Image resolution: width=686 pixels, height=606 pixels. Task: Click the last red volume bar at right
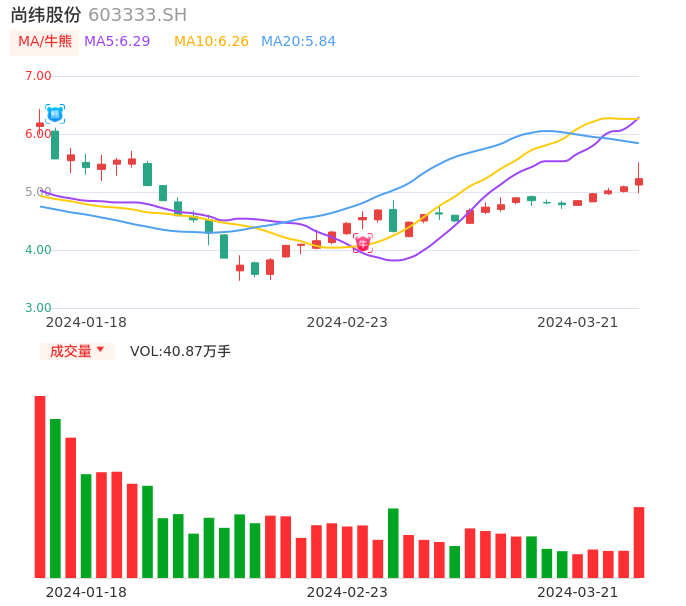(639, 543)
